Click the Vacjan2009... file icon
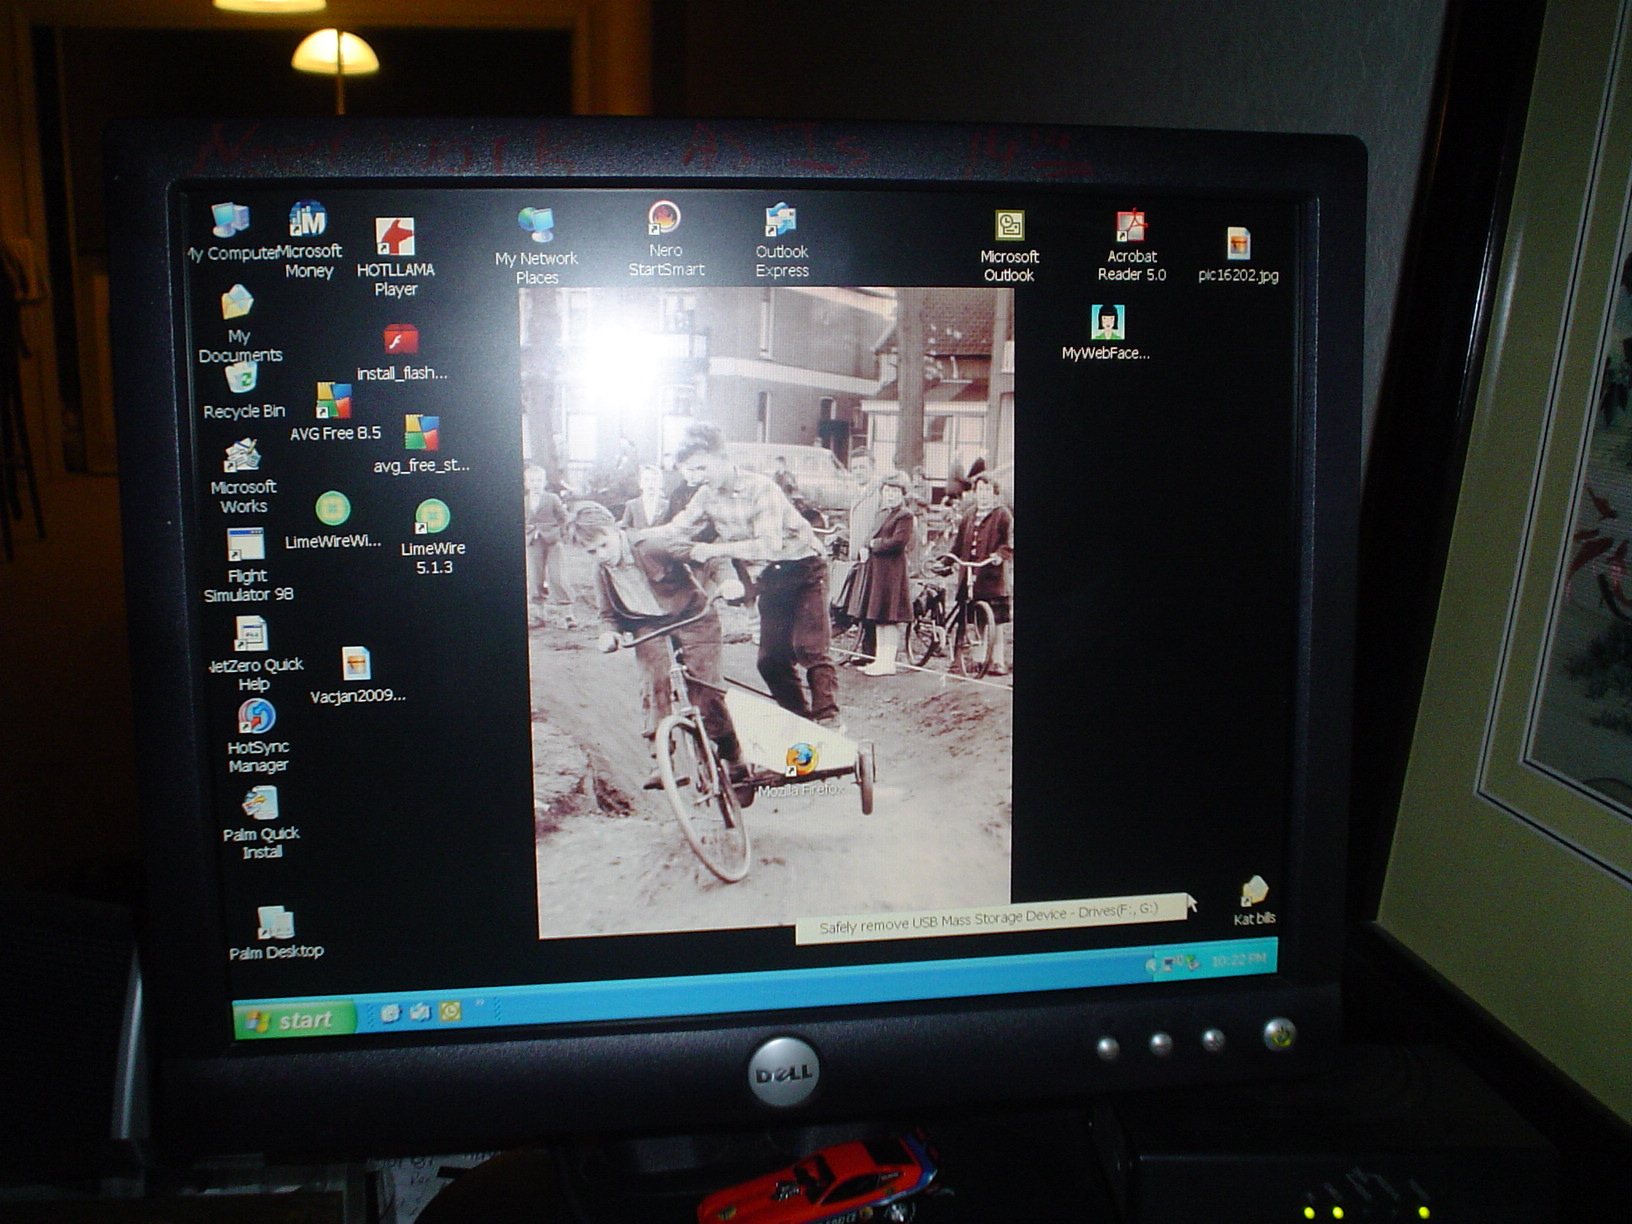The image size is (1632, 1224). pyautogui.click(x=357, y=675)
